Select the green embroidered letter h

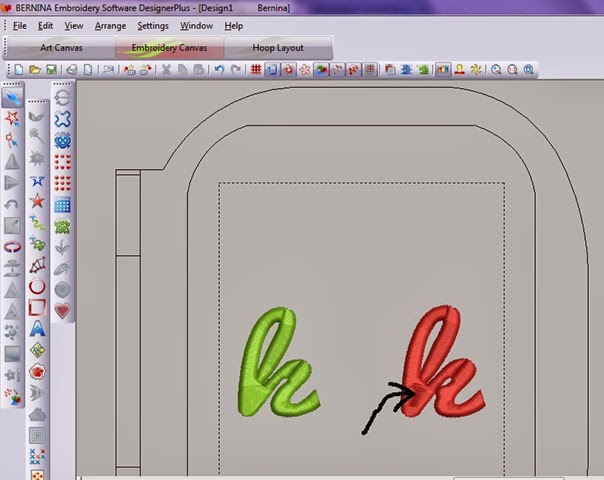[x=278, y=362]
